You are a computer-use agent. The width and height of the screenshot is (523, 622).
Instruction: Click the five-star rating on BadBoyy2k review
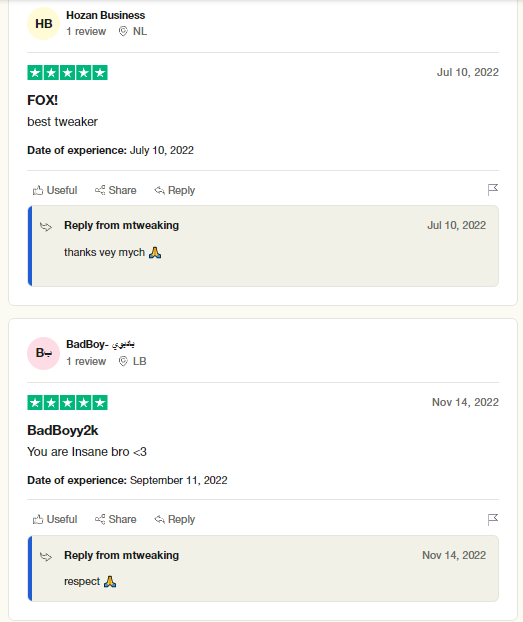[x=67, y=403]
